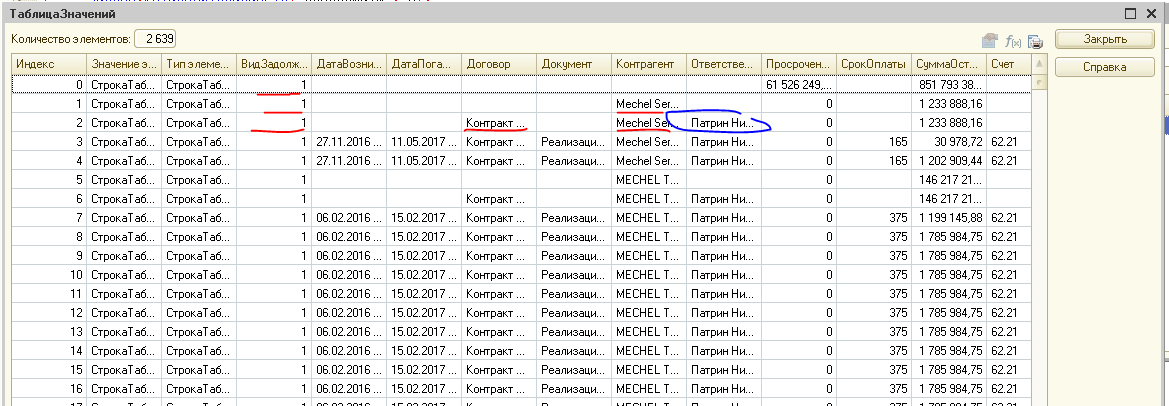1169x406 pixels.
Task: Open Справка help button
Action: [1104, 67]
